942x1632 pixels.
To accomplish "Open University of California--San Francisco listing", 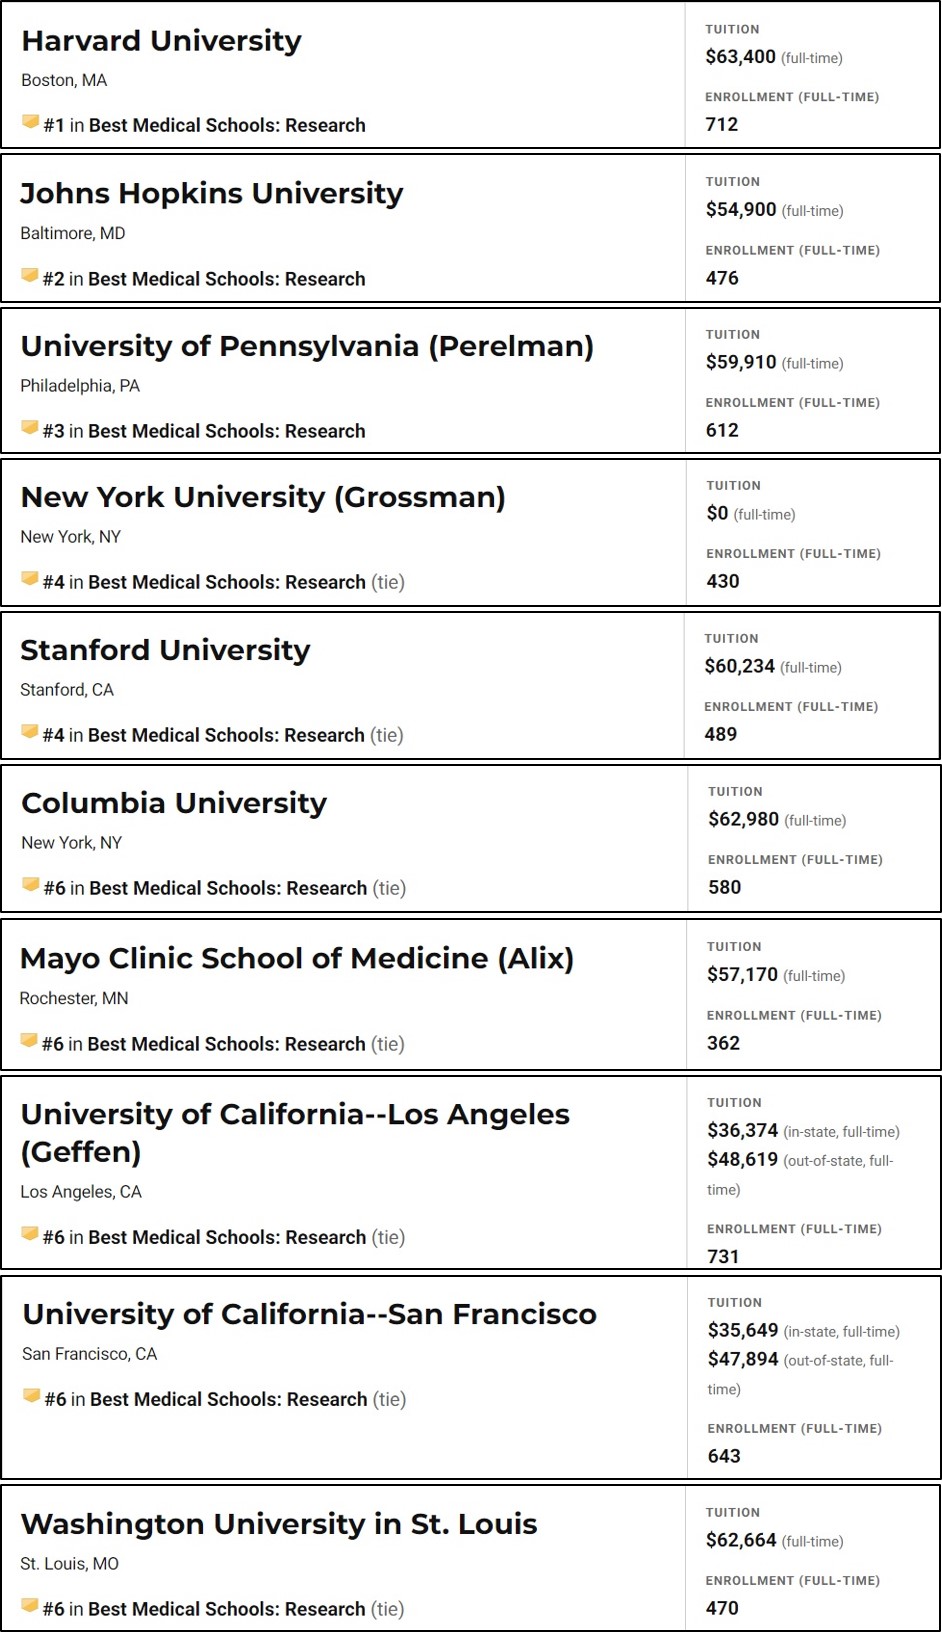I will 309,1315.
